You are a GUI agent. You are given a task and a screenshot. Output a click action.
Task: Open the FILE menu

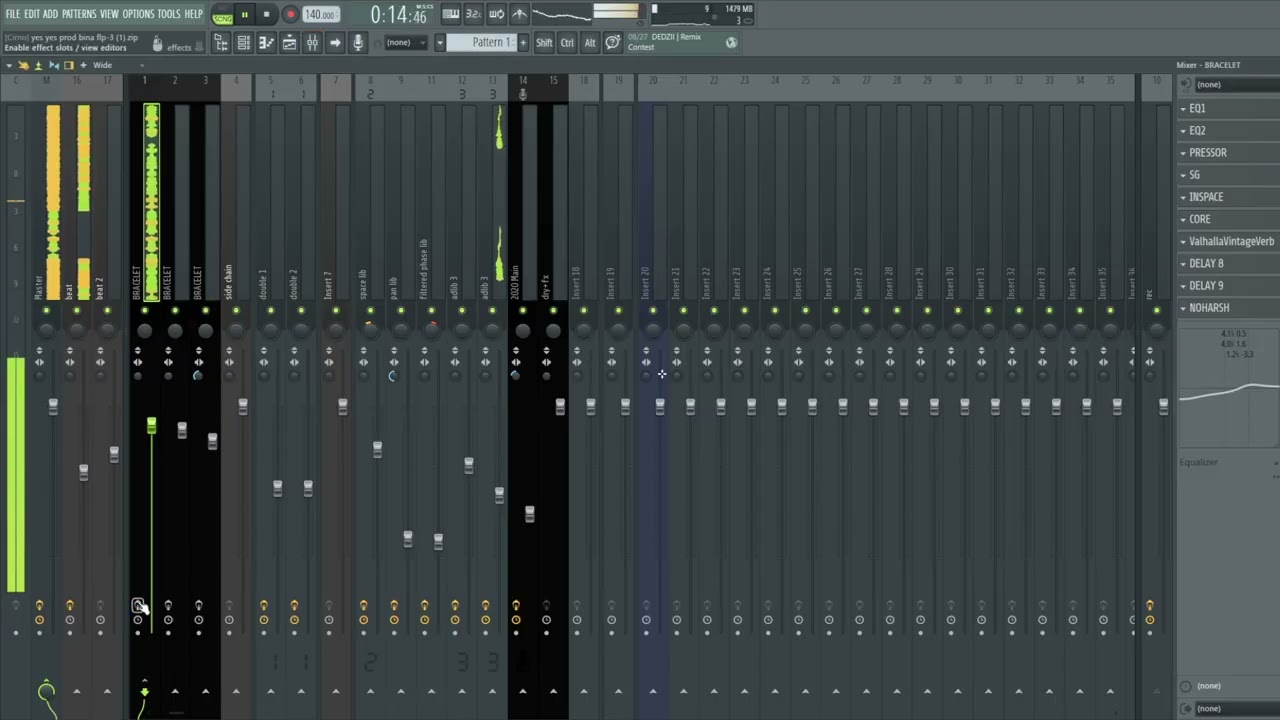(13, 14)
